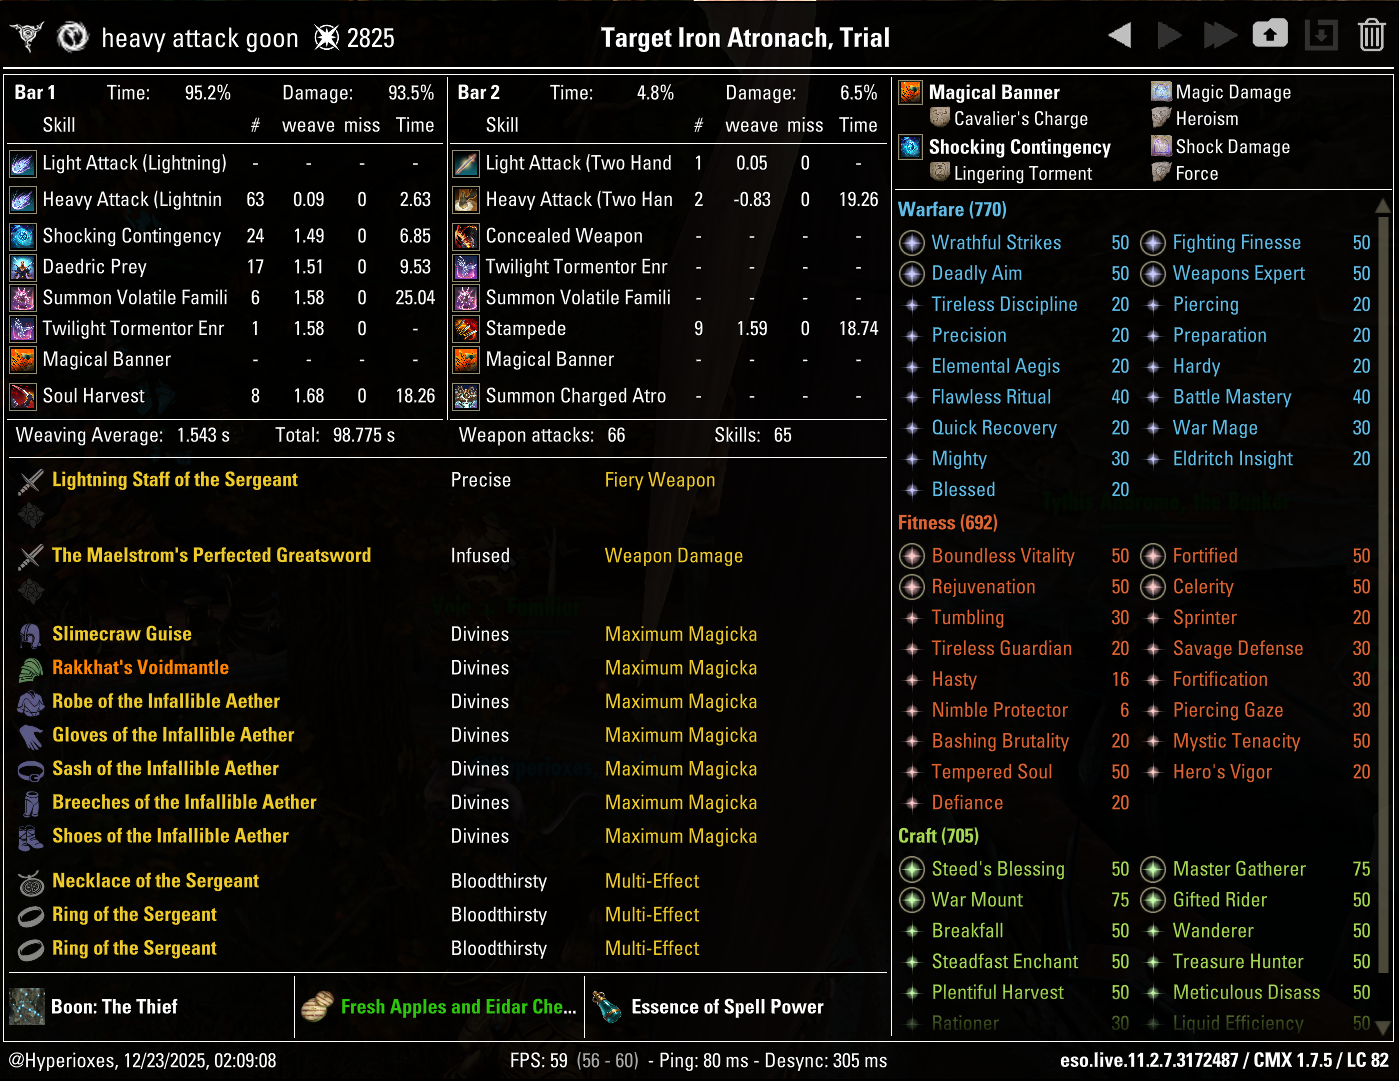
Task: Click the Stampede skill icon in Bar 2
Action: [466, 329]
